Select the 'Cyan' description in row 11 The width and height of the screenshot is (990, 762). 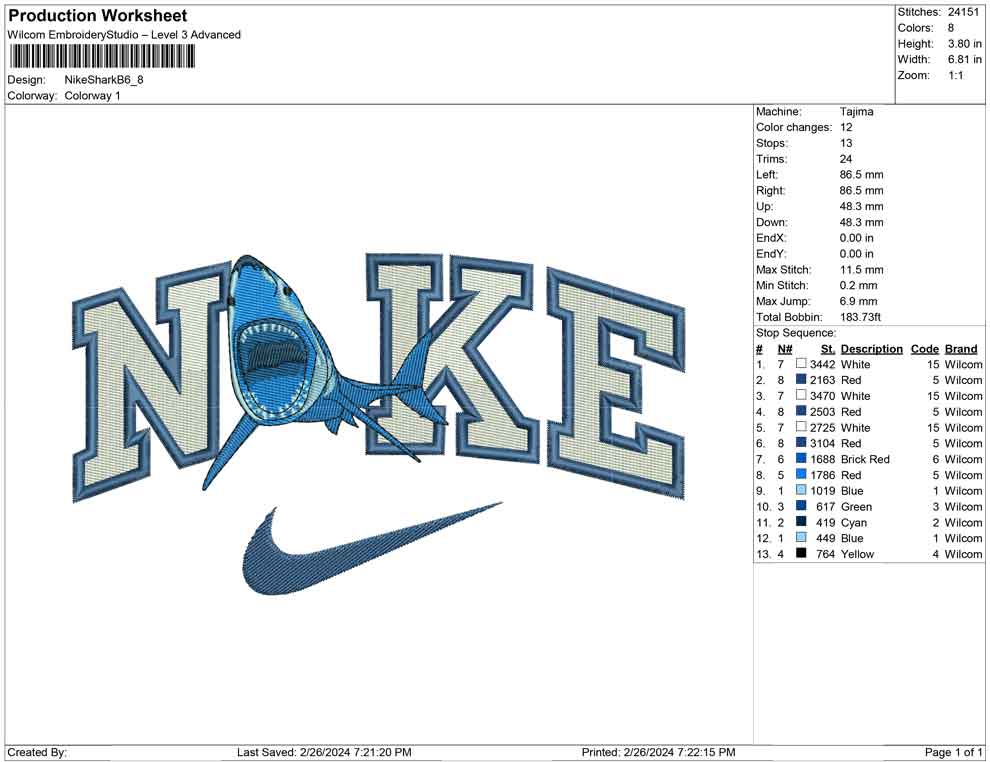854,522
